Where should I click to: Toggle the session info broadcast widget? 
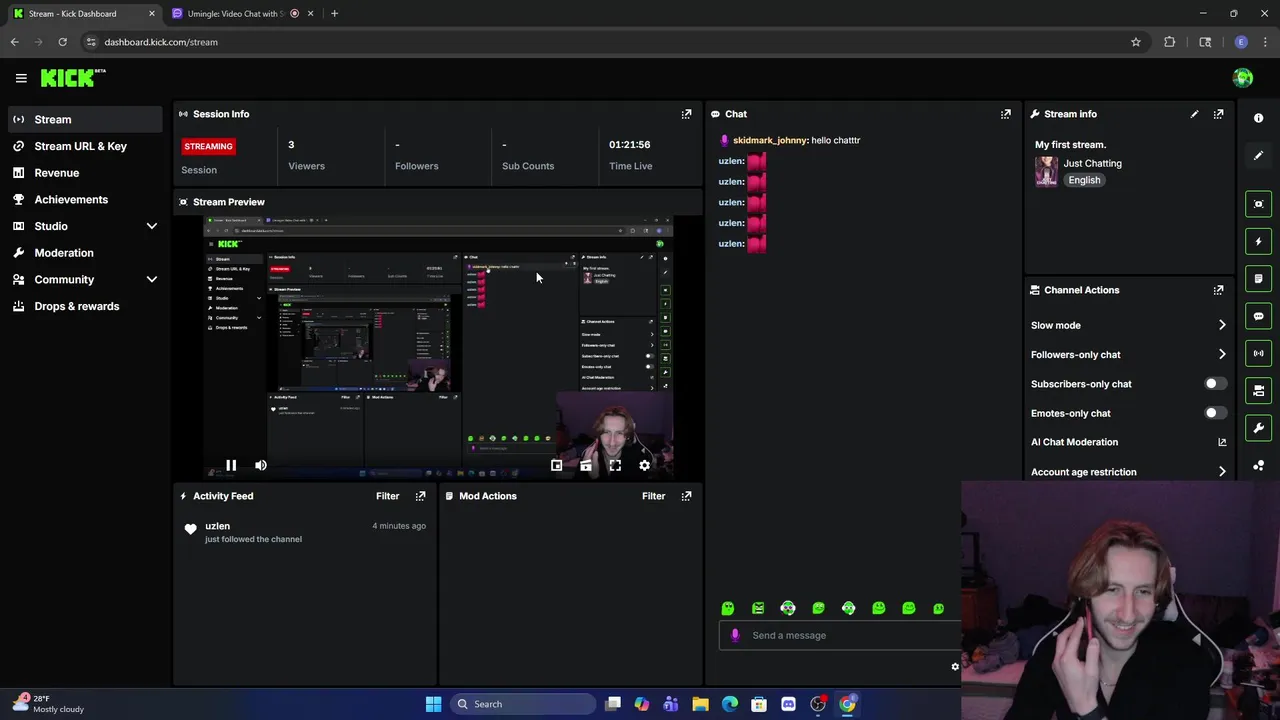coord(1259,353)
